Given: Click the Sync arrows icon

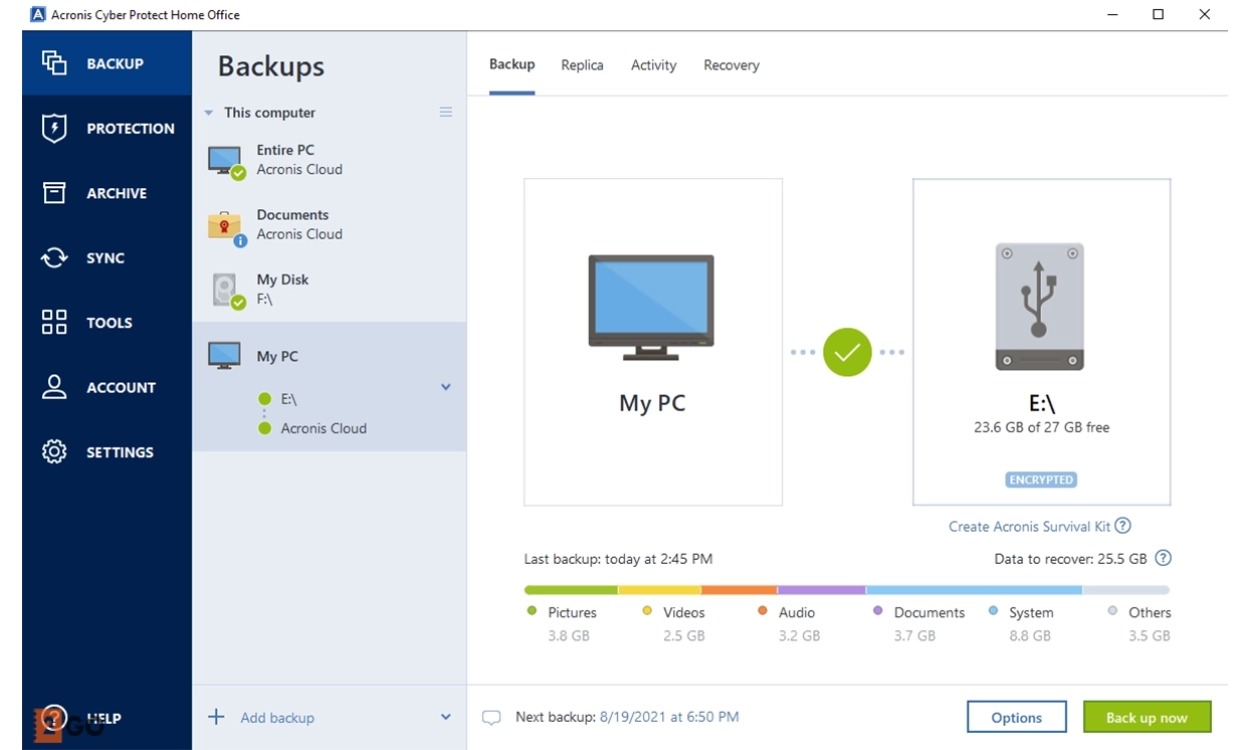Looking at the screenshot, I should [x=54, y=258].
